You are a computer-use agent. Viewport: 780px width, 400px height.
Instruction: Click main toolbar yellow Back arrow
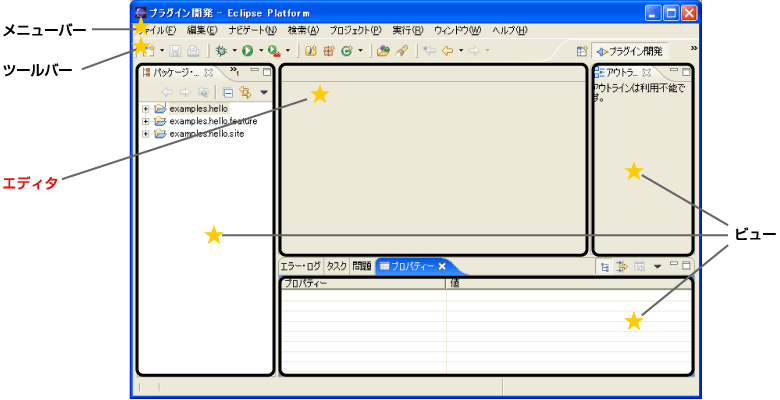click(448, 51)
